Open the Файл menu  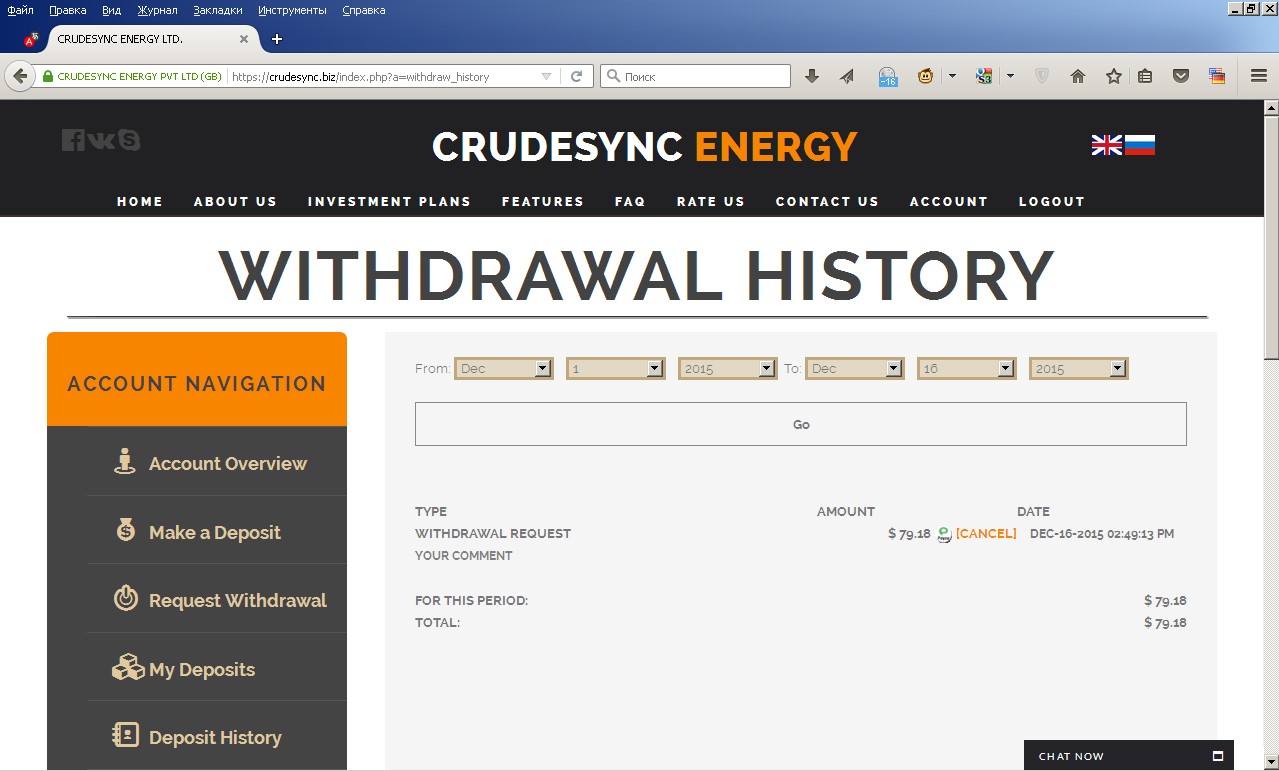[20, 10]
